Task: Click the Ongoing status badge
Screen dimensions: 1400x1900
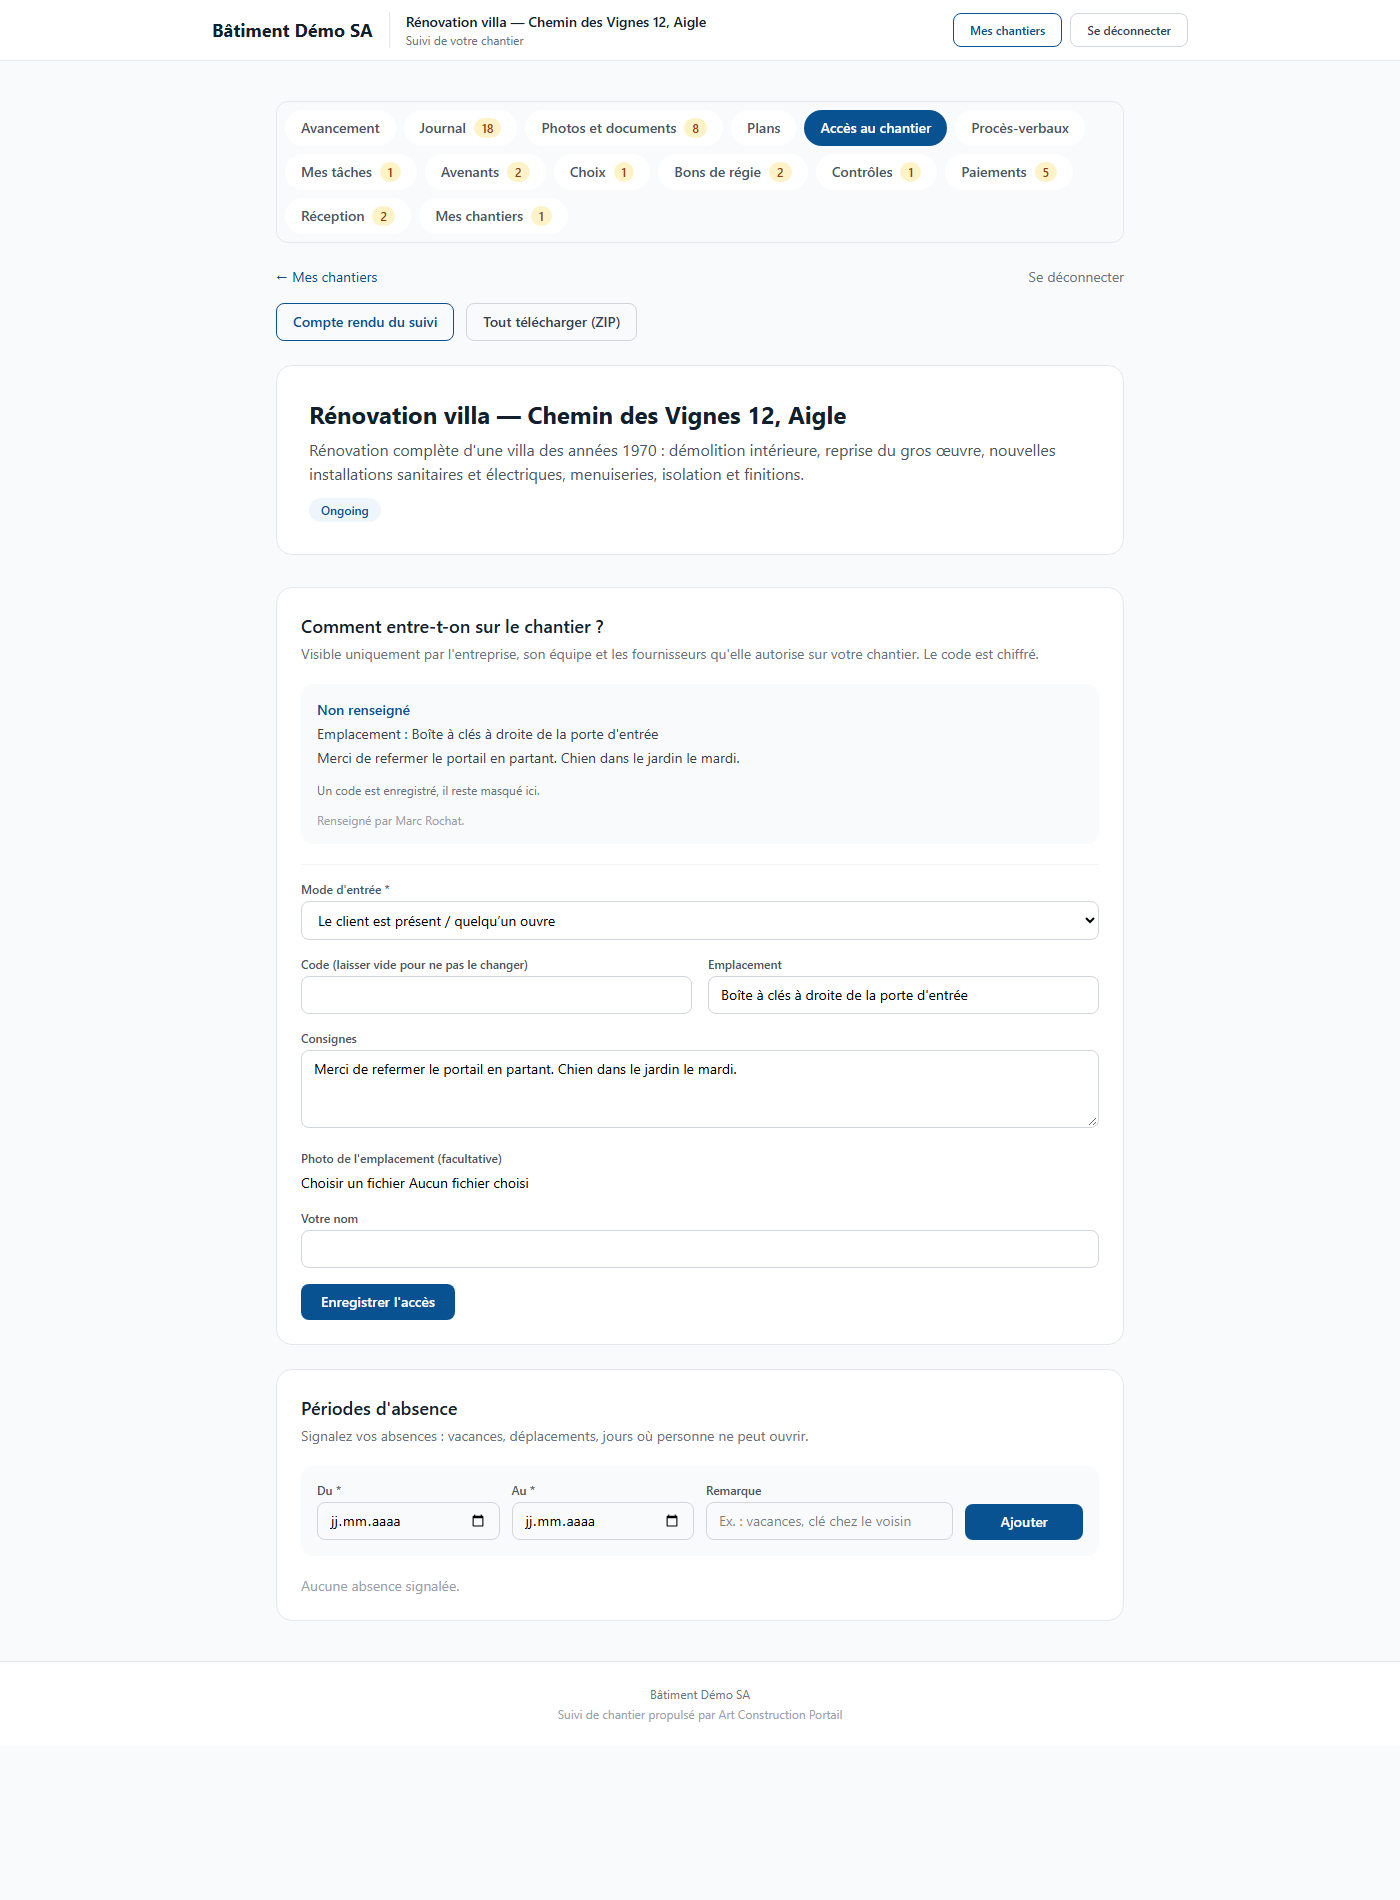Action: tap(345, 510)
